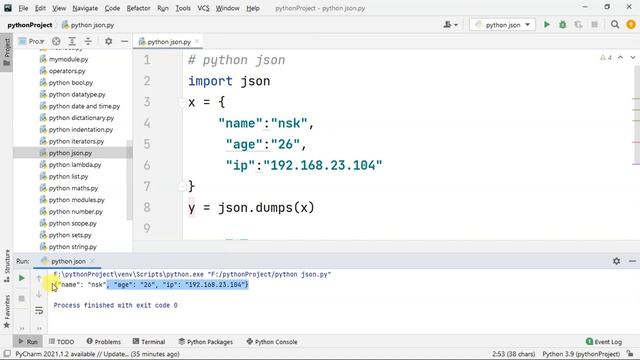Viewport: 640px width, 360px height.
Task: Open the Python Packages tab
Action: pyautogui.click(x=206, y=342)
